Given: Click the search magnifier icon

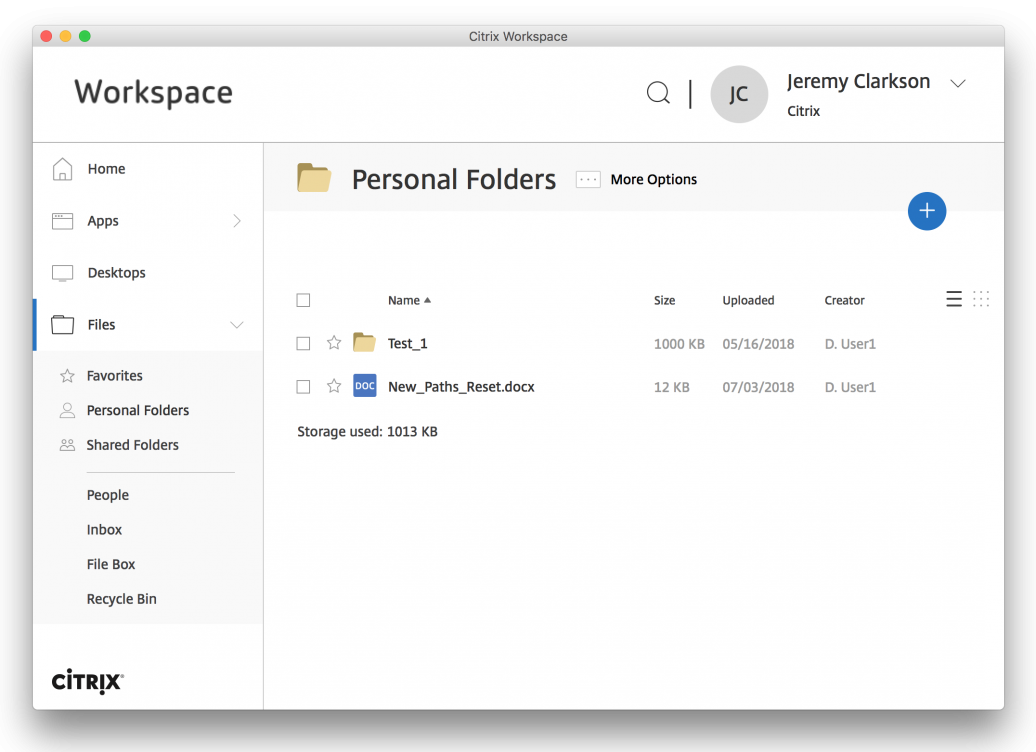Looking at the screenshot, I should 658,94.
